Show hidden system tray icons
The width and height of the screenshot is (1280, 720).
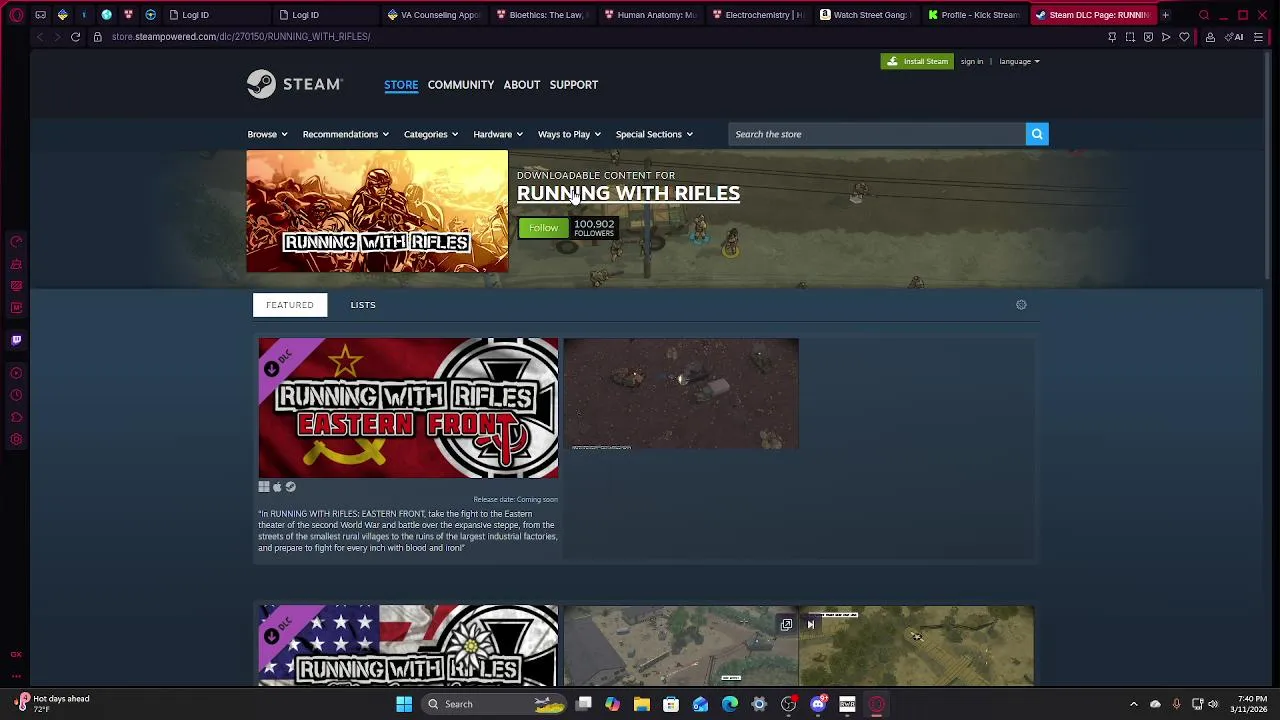(1133, 704)
